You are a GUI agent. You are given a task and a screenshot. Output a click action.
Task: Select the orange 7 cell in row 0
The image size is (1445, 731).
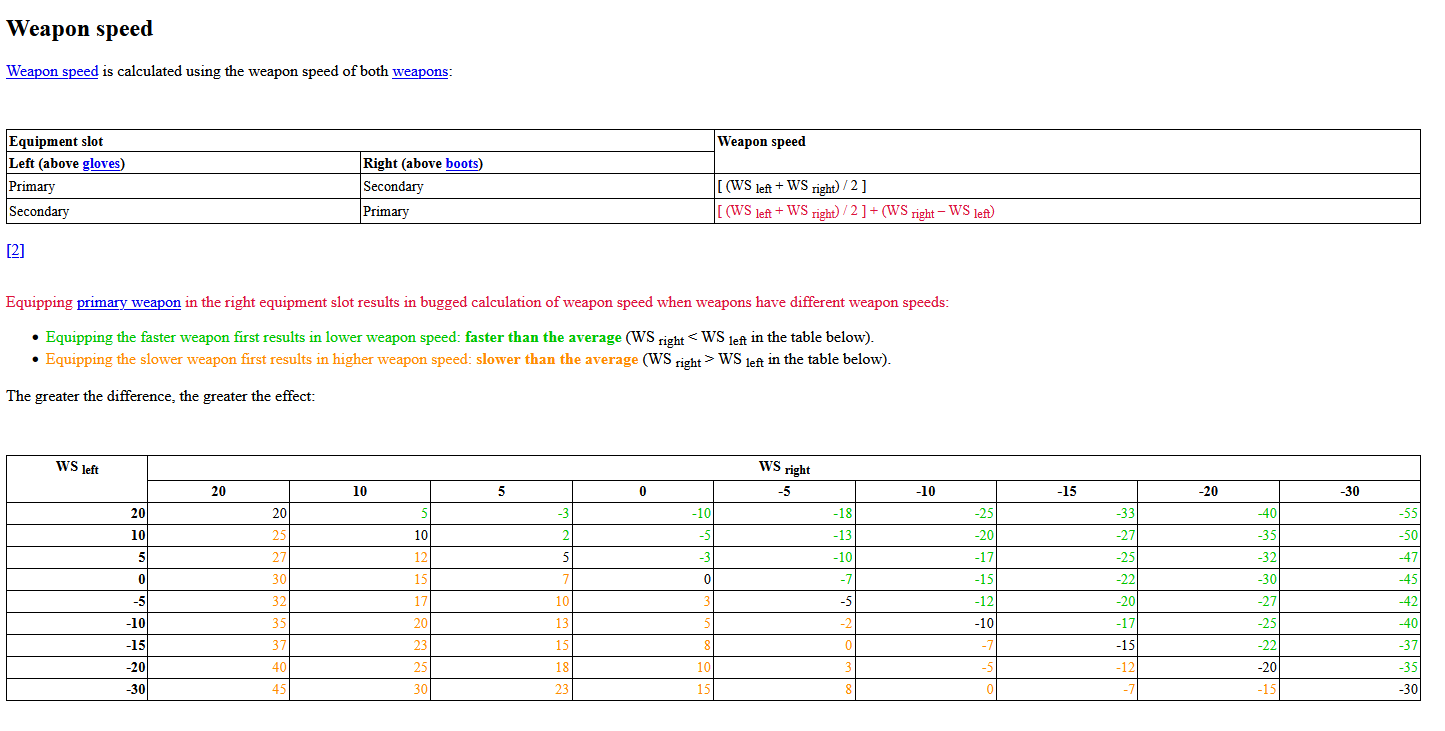click(501, 579)
